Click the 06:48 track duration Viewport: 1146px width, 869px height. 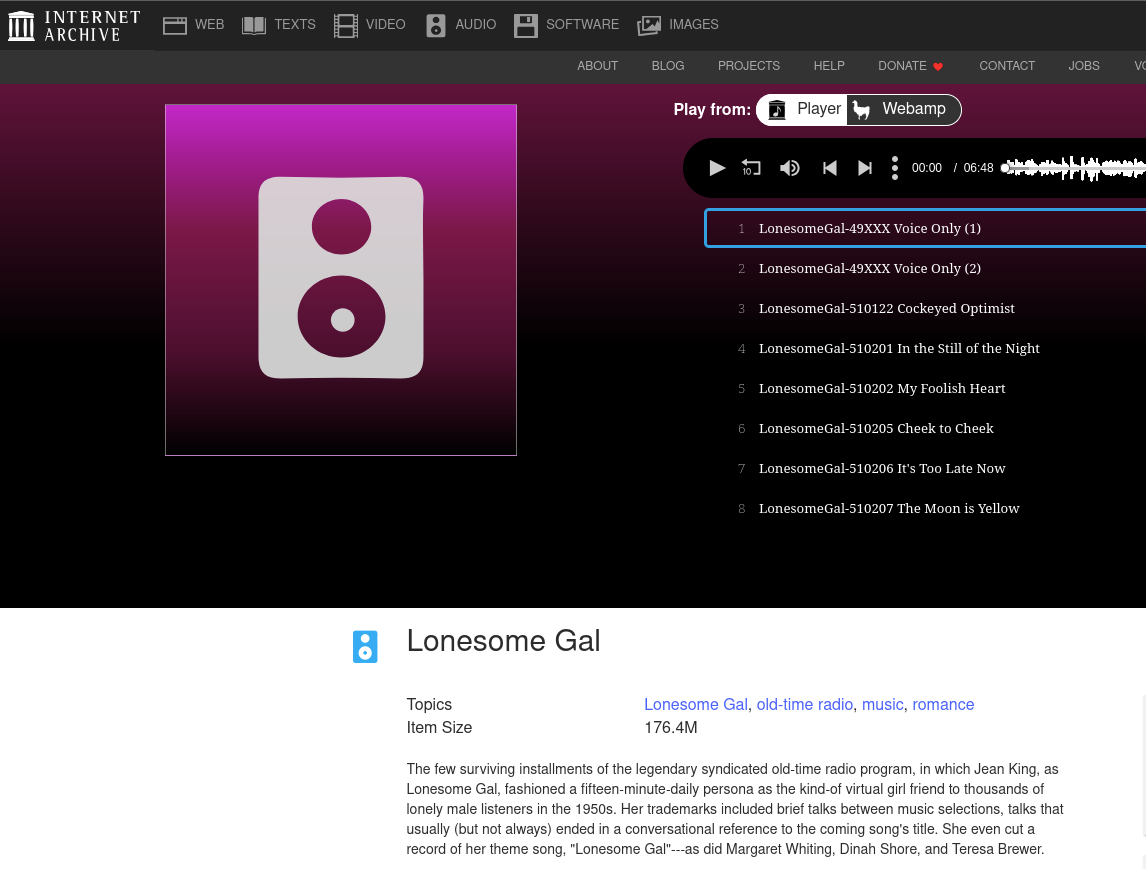coord(978,168)
